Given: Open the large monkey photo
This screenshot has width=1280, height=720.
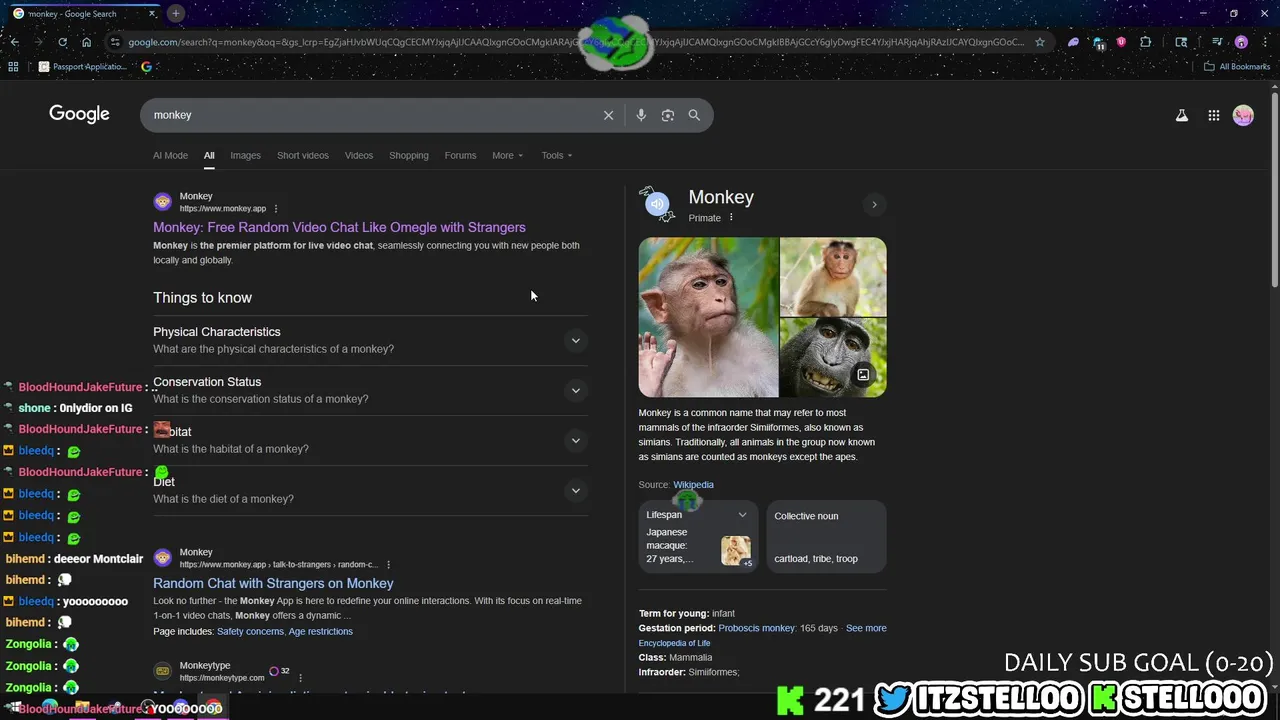Looking at the screenshot, I should tap(708, 317).
